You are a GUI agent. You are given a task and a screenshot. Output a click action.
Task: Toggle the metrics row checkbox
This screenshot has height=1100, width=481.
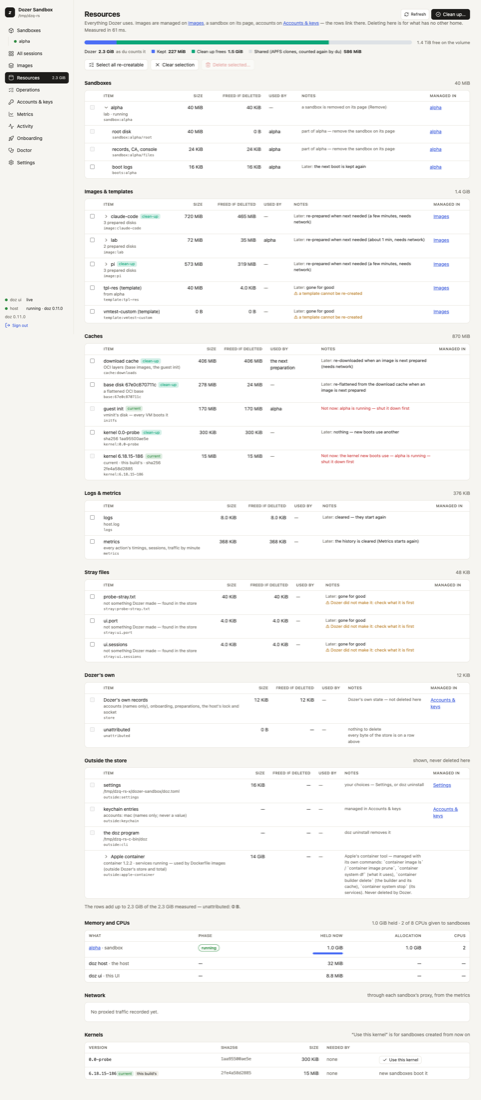[x=92, y=541]
